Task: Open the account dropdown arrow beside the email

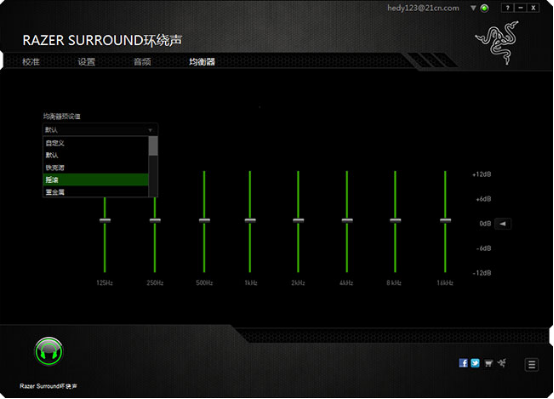Action: [473, 8]
